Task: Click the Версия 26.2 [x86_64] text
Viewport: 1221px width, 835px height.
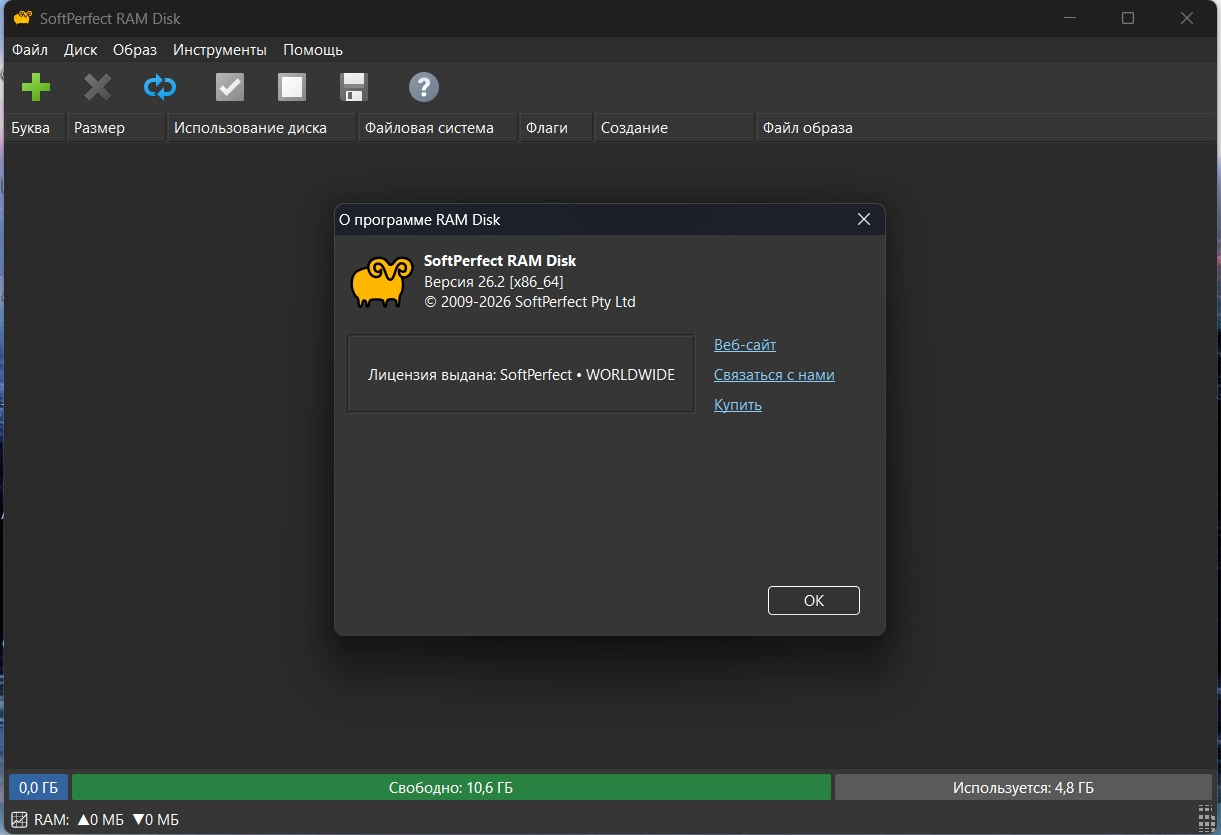Action: click(x=494, y=281)
